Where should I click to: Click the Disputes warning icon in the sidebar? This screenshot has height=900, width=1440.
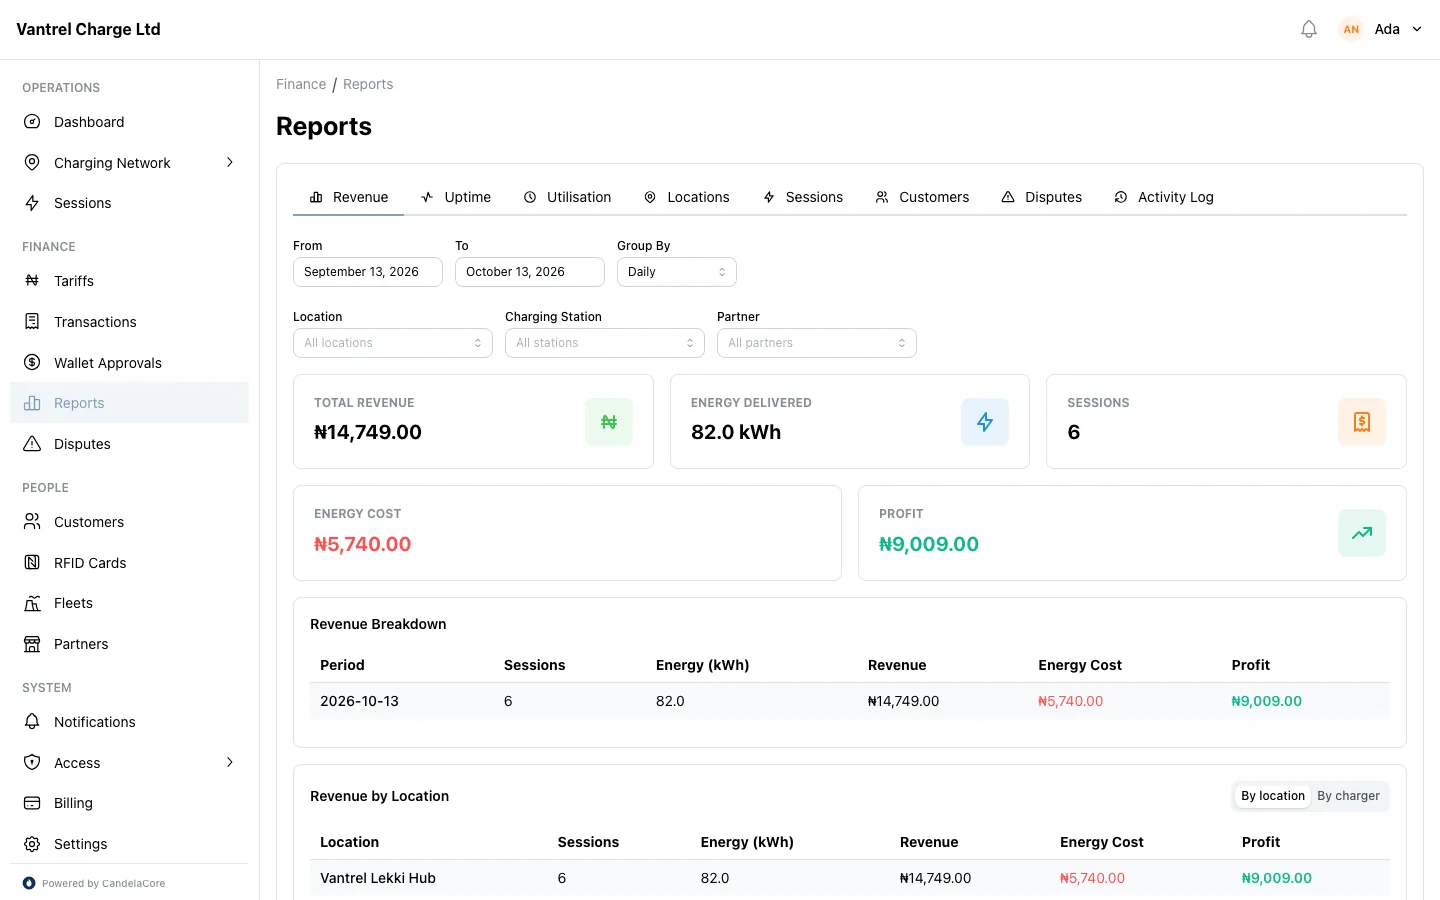pos(32,444)
